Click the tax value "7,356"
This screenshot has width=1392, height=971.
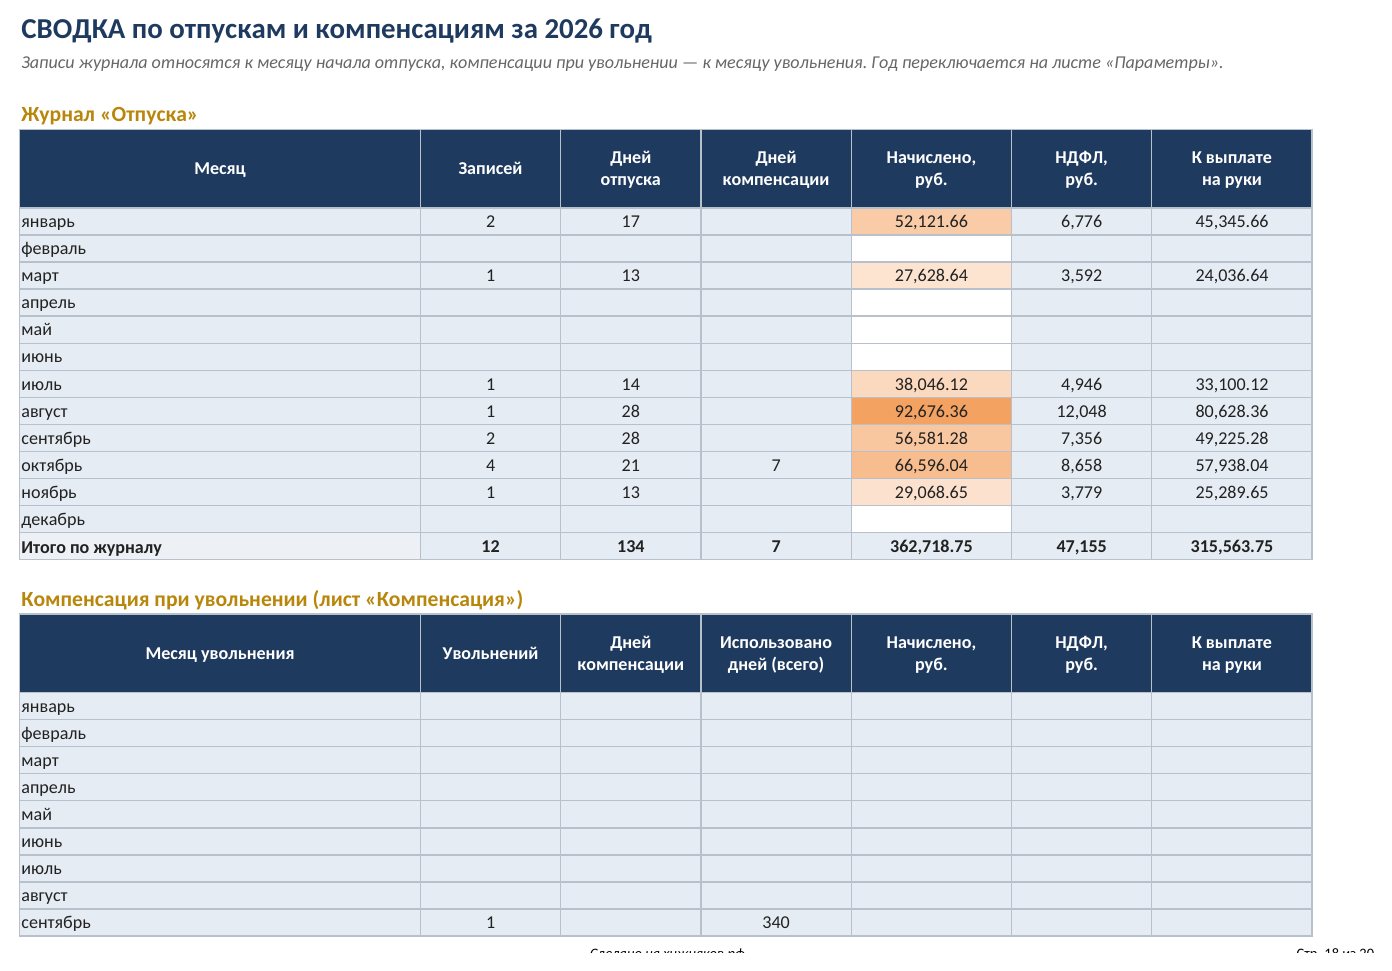[1081, 438]
